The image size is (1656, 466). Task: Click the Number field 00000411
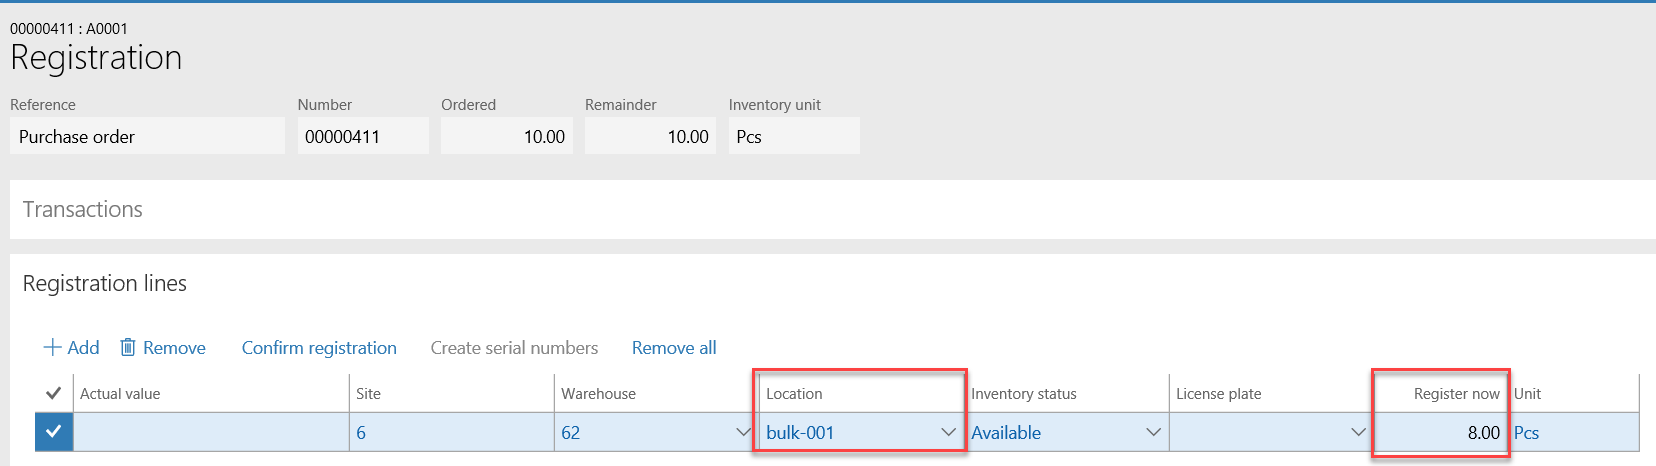pyautogui.click(x=363, y=136)
